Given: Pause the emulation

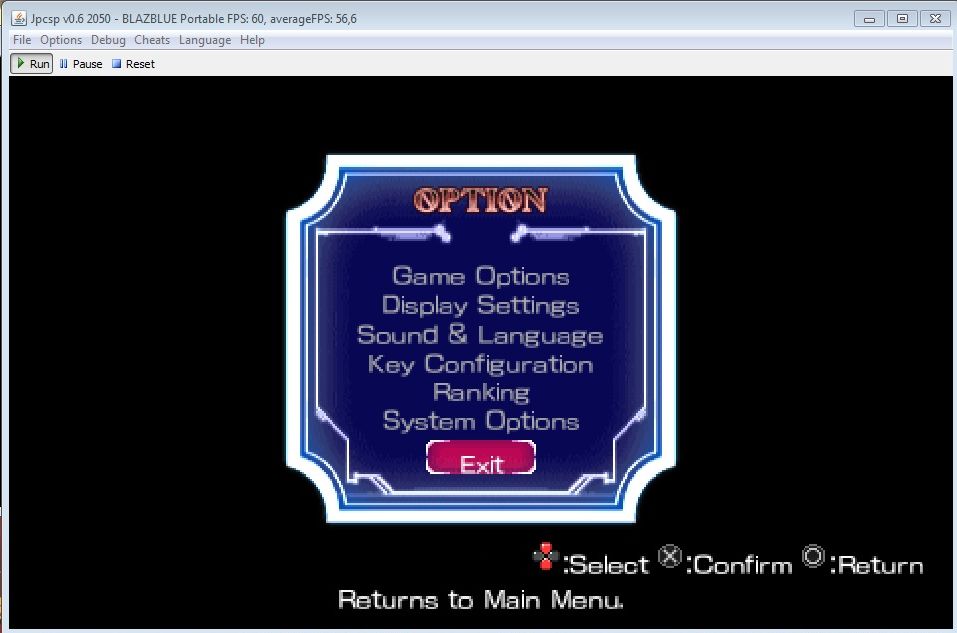Looking at the screenshot, I should [x=81, y=63].
